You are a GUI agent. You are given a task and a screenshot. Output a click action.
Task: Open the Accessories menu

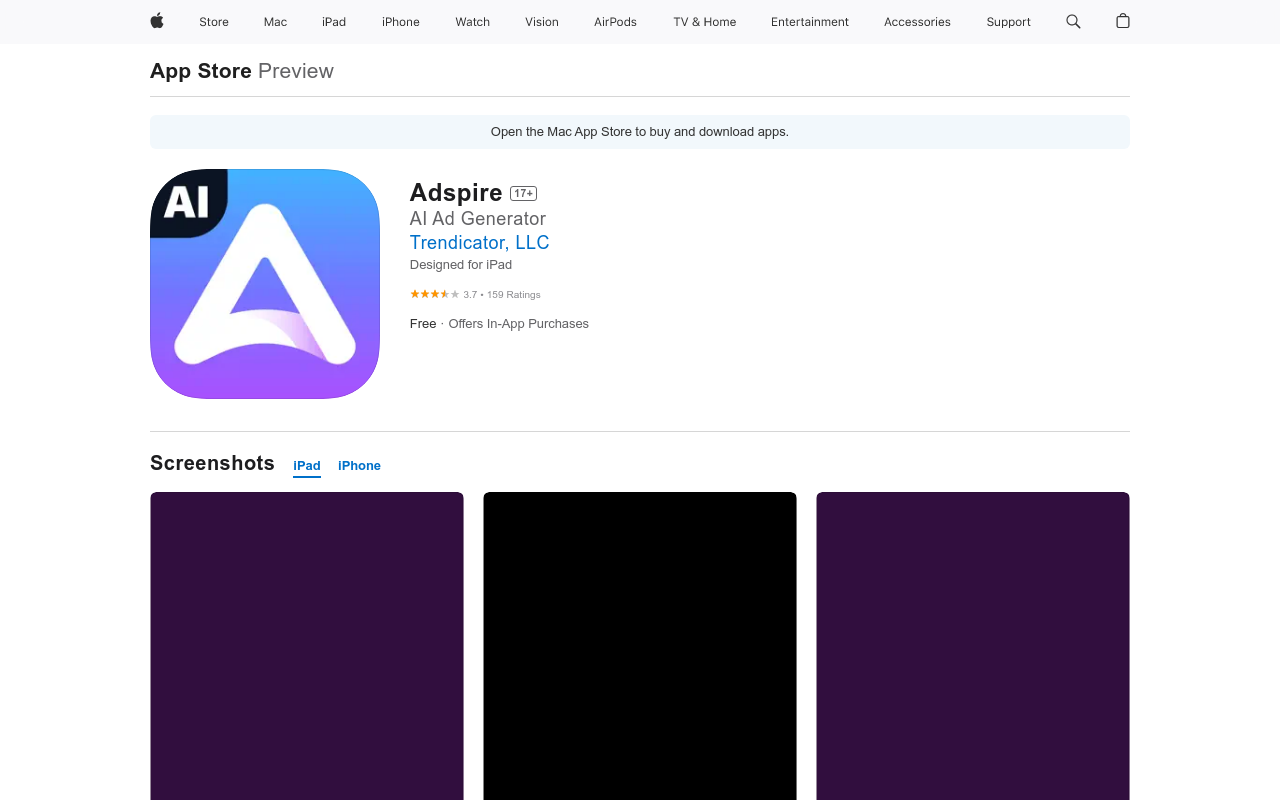pos(917,22)
